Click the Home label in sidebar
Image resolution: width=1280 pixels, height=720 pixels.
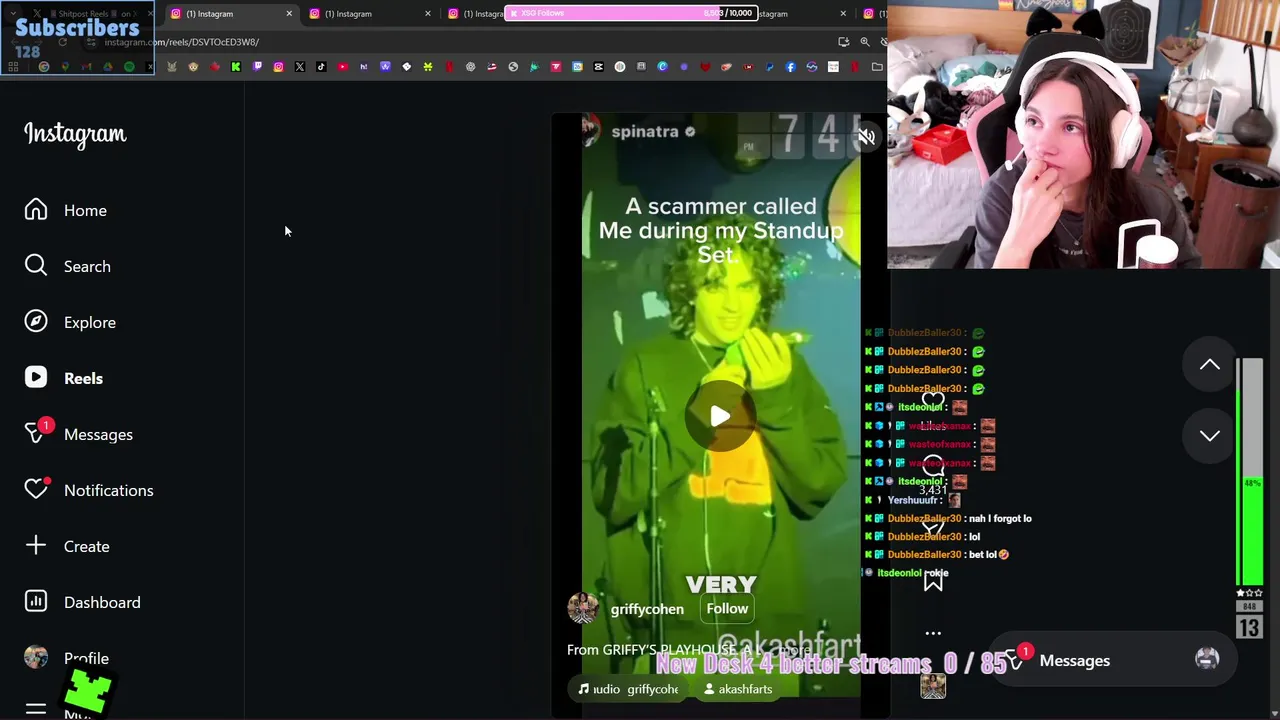(85, 211)
